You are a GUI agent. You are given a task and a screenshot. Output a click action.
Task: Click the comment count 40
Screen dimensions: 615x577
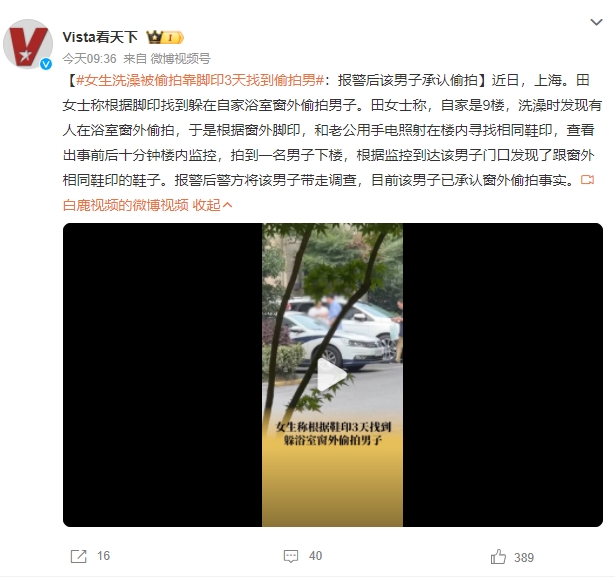315,556
